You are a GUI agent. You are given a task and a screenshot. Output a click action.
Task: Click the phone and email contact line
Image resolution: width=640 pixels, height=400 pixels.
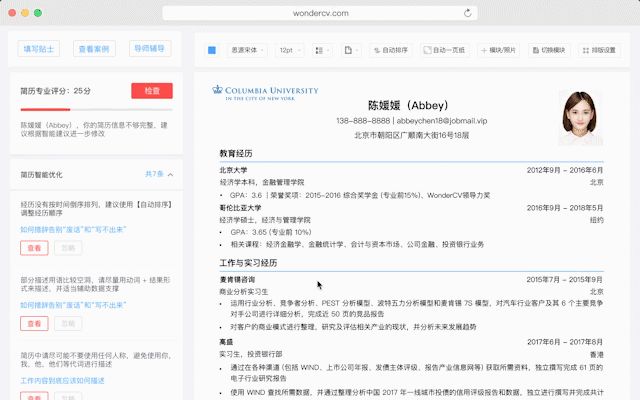point(411,121)
